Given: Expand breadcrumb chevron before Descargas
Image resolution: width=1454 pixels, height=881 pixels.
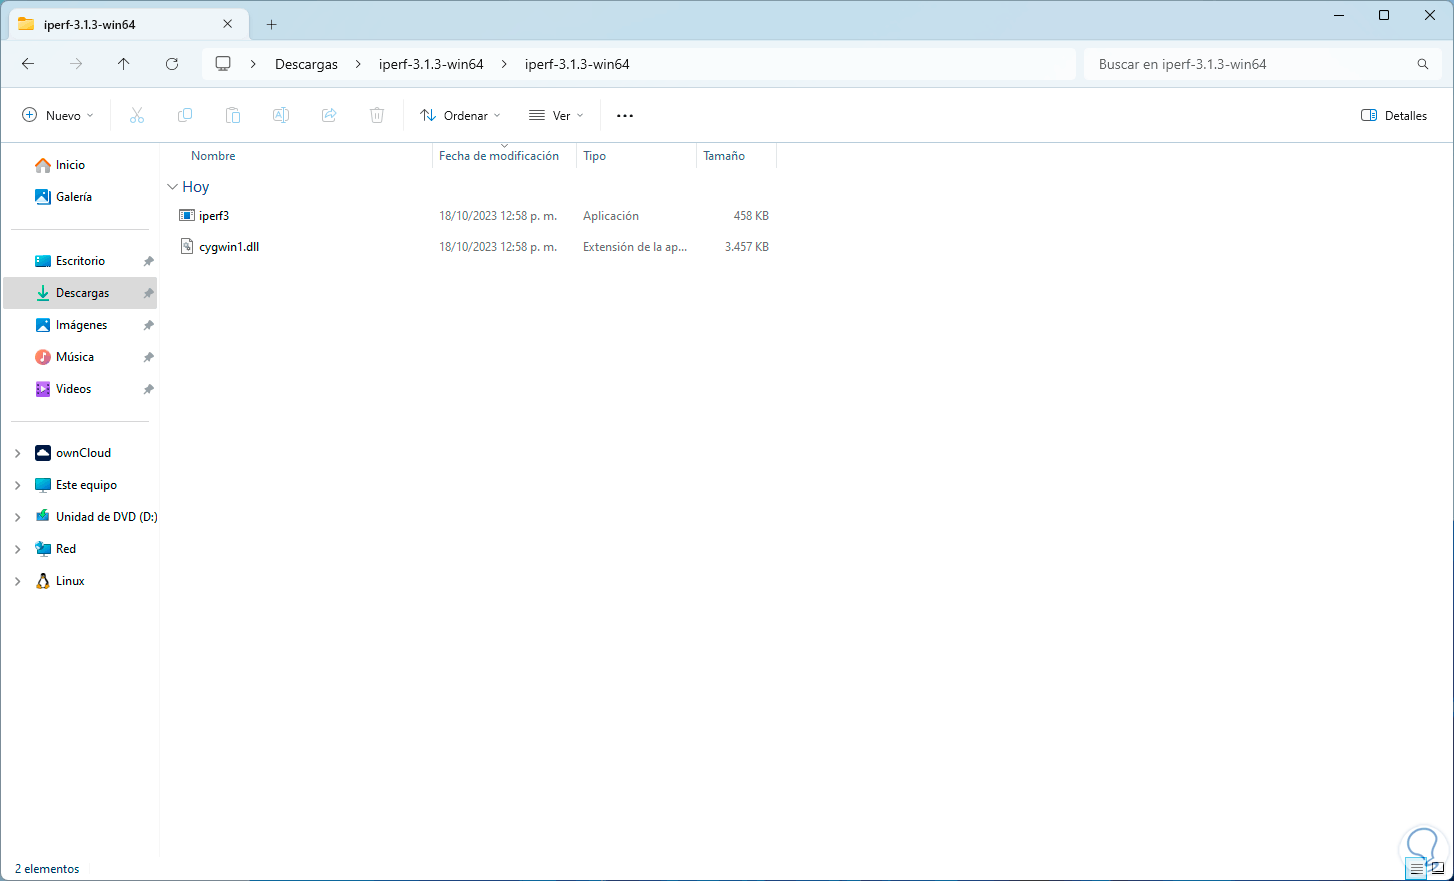Looking at the screenshot, I should [254, 64].
